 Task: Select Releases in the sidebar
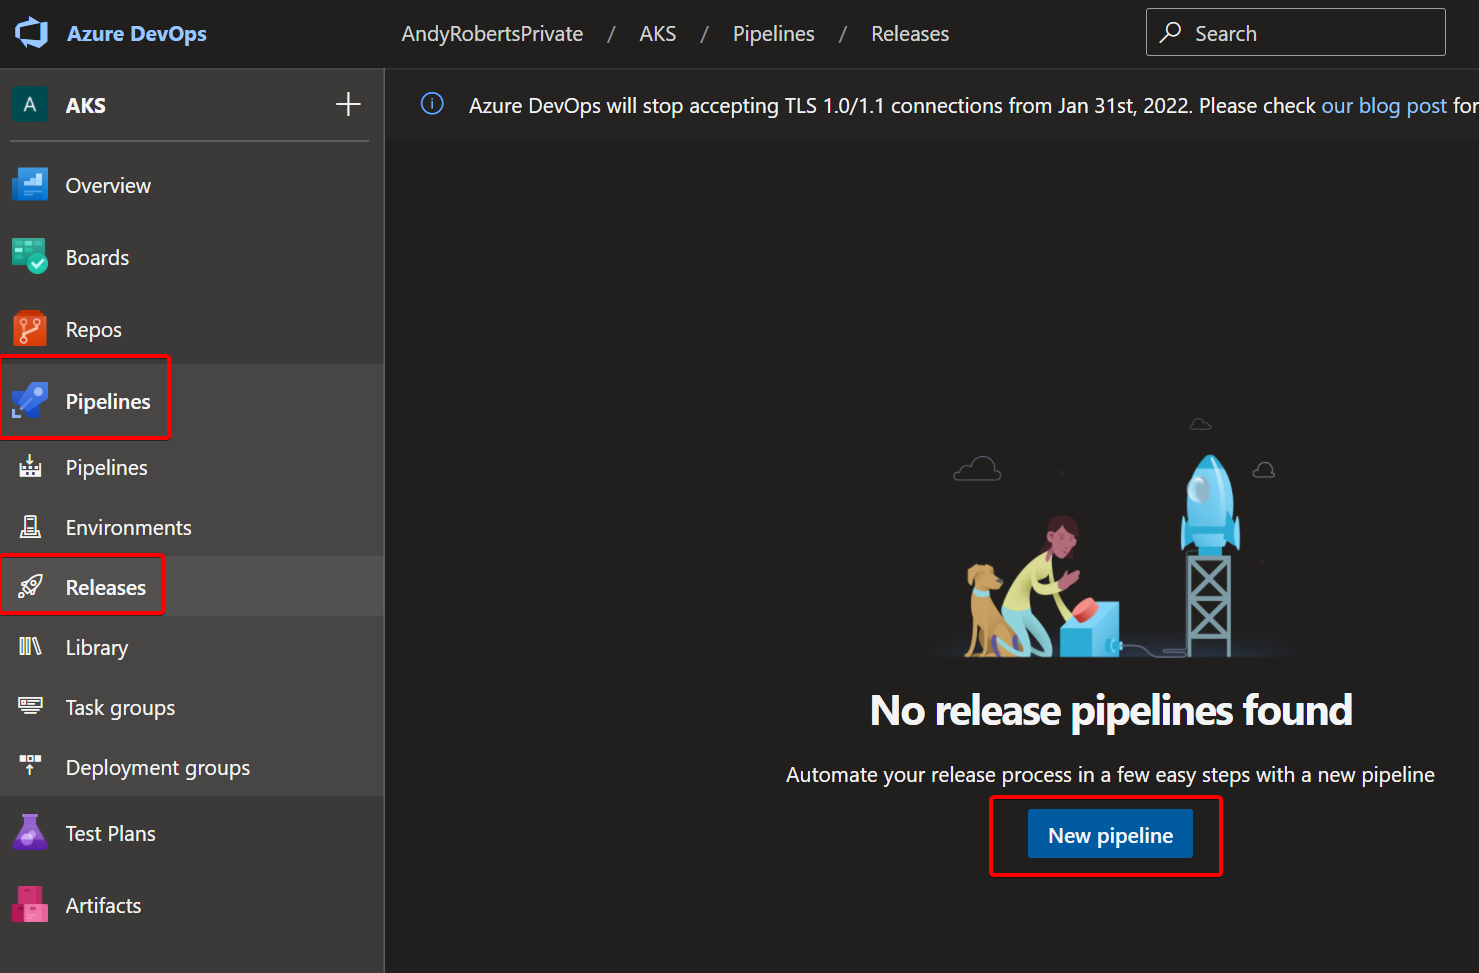coord(106,588)
